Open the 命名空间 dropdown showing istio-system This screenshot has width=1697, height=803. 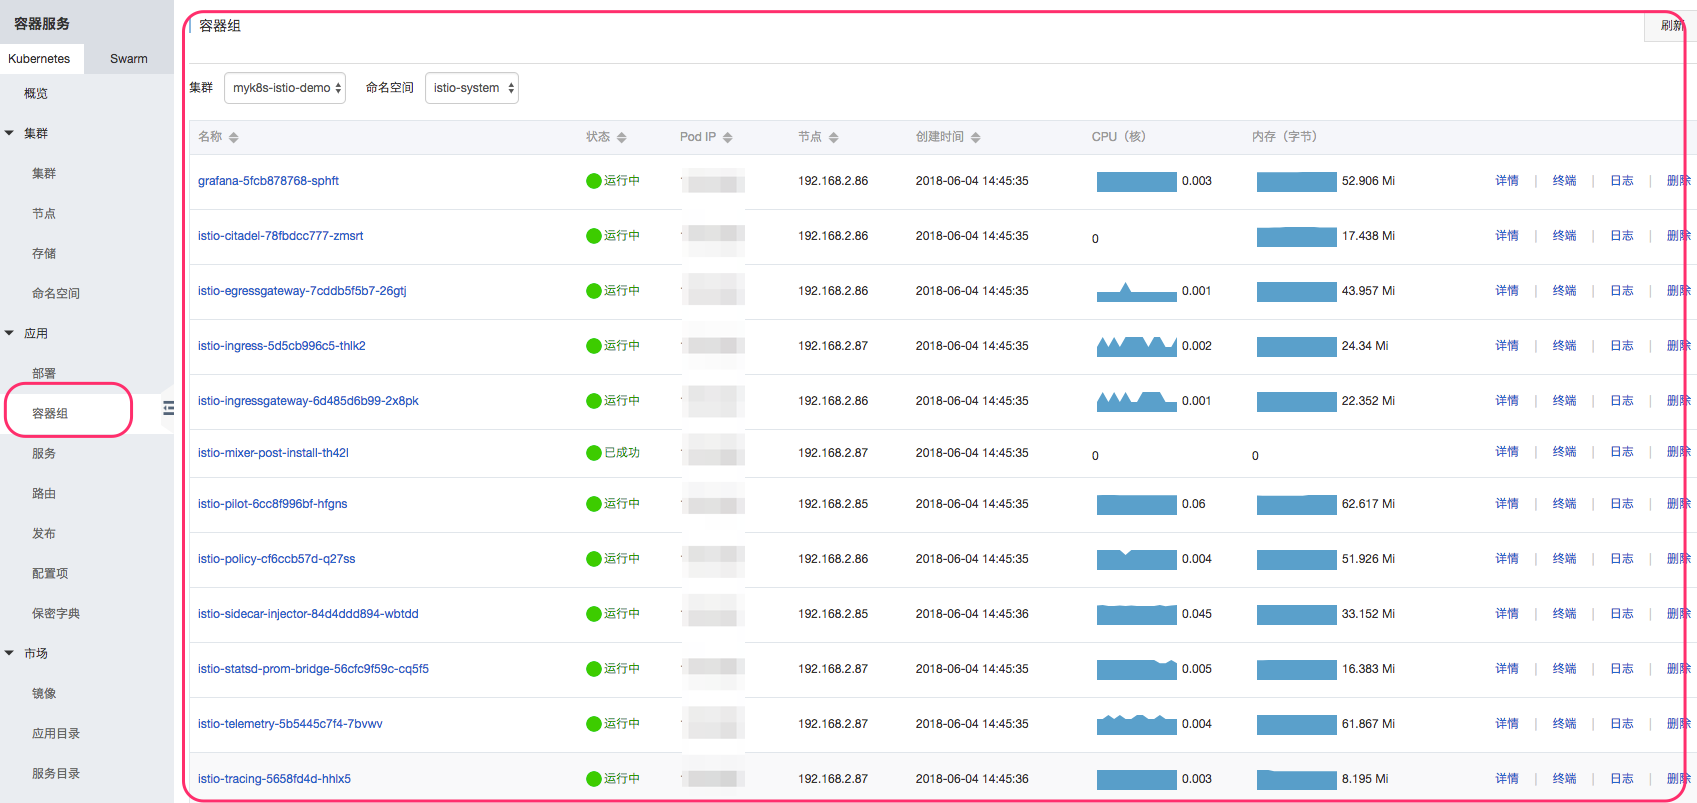tap(472, 88)
